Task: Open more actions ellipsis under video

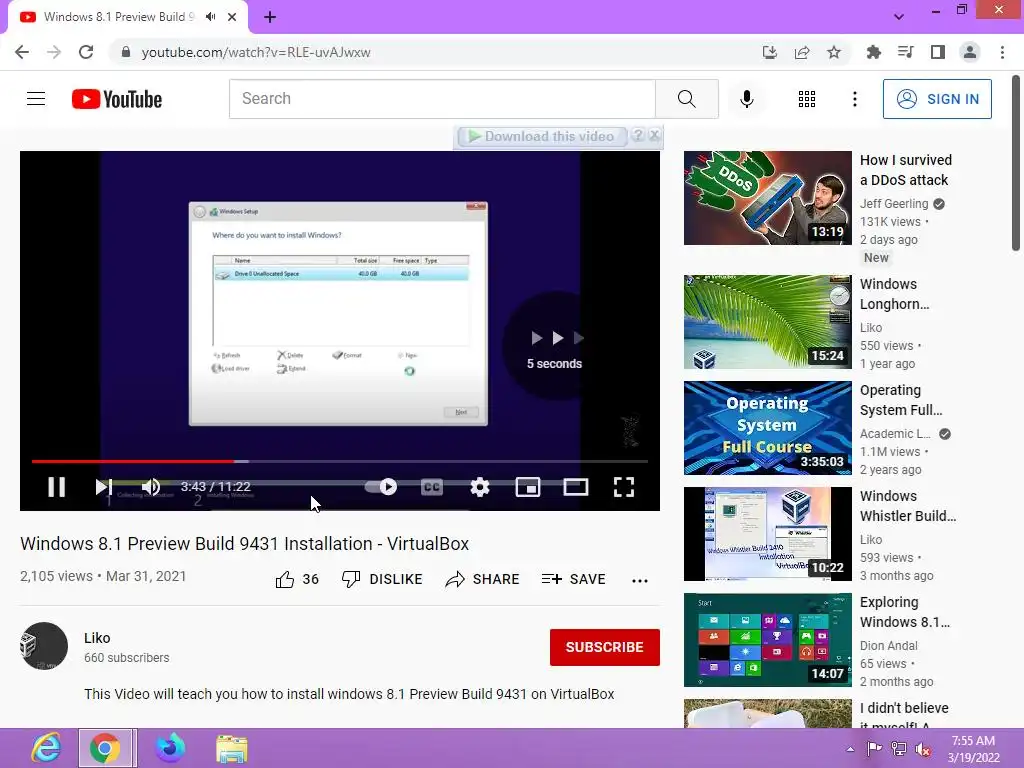Action: point(640,580)
